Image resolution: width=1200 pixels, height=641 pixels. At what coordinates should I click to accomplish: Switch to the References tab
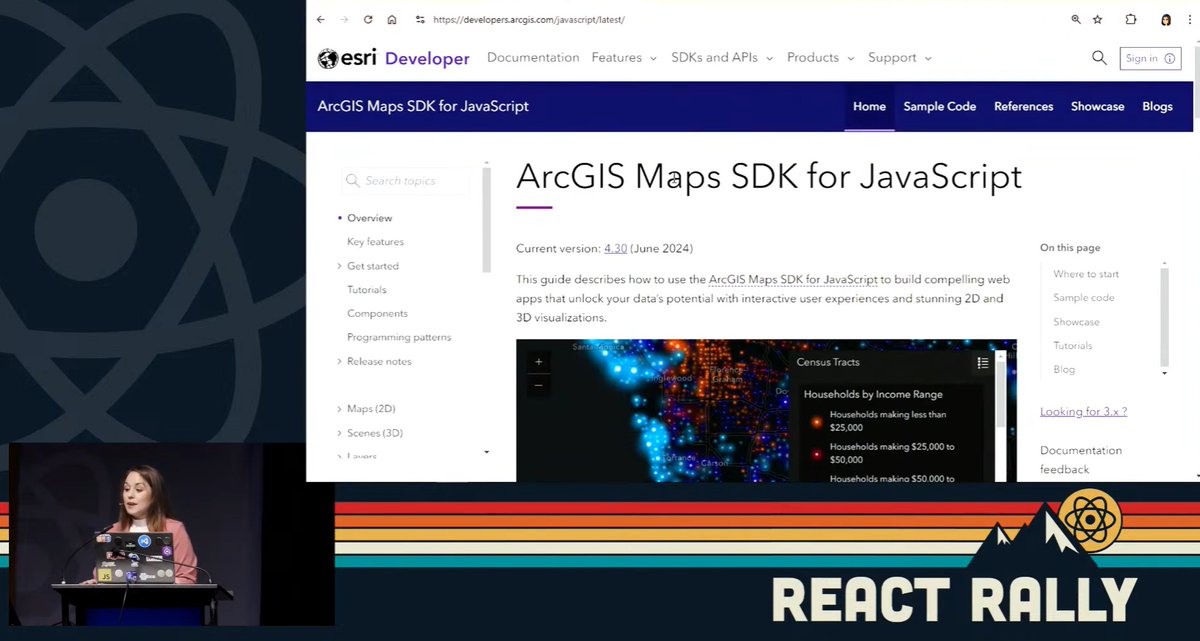point(1023,106)
